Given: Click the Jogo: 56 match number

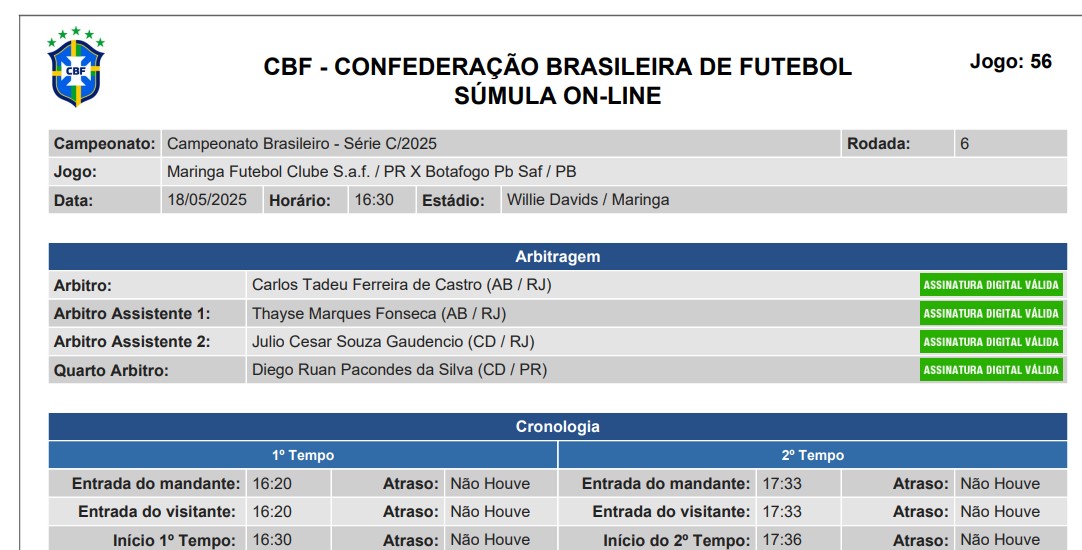Looking at the screenshot, I should 1010,61.
